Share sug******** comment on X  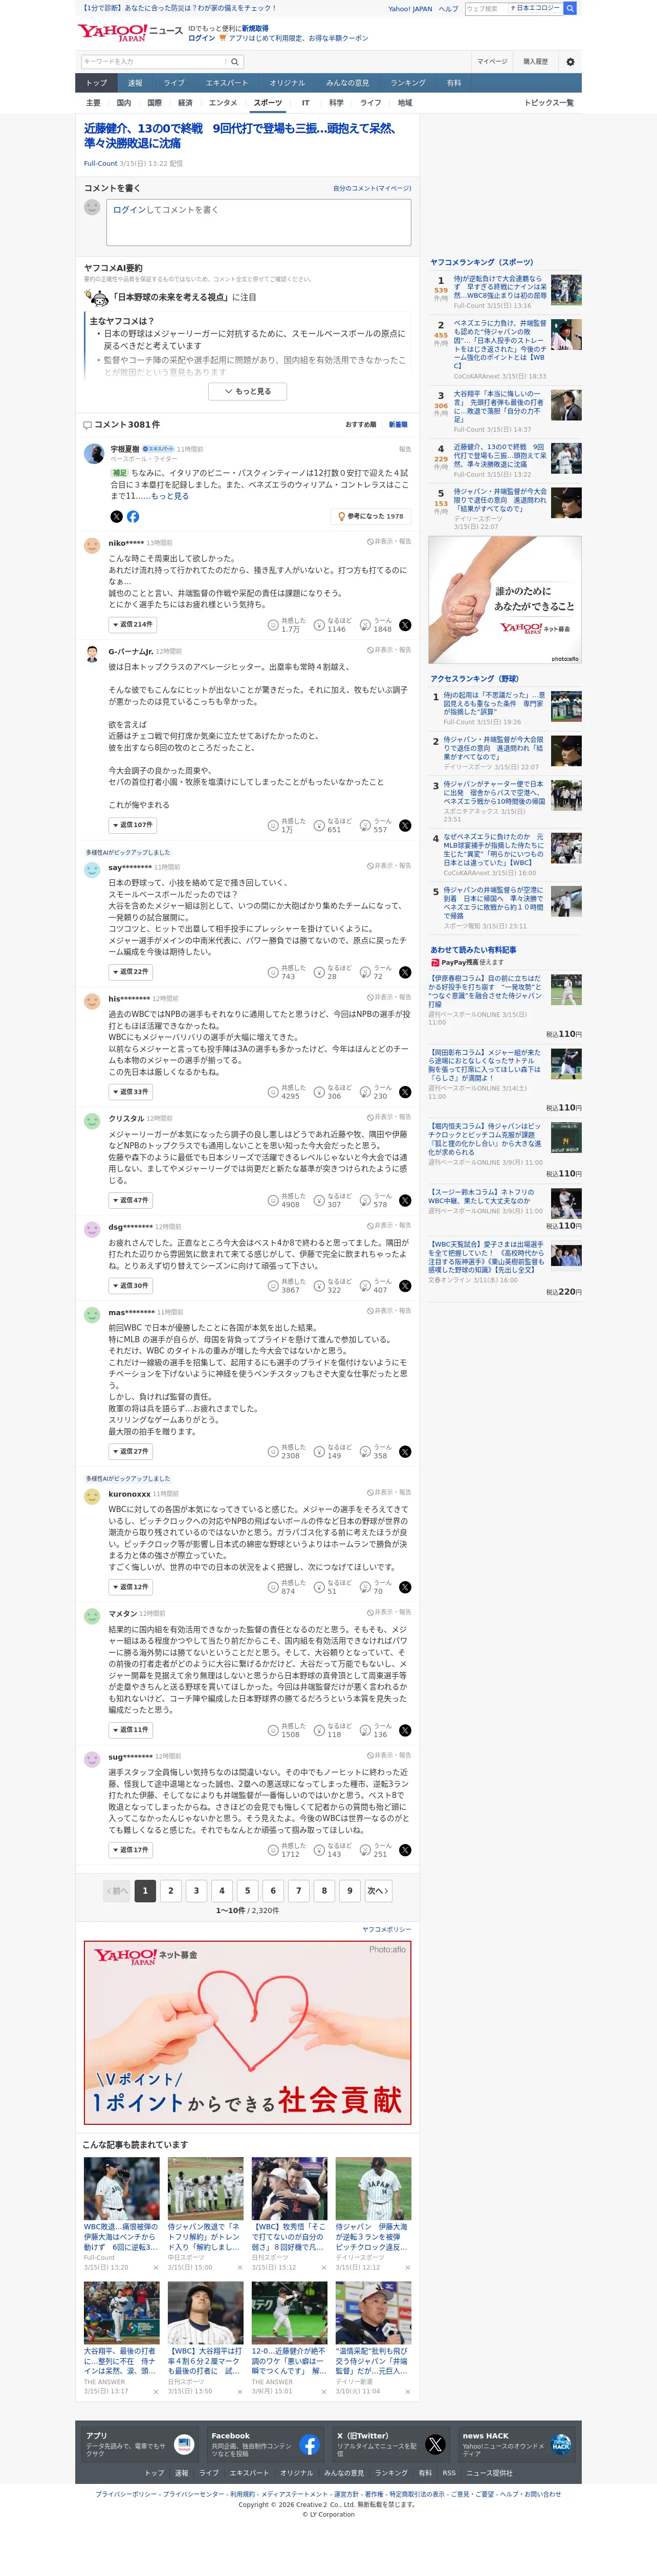[405, 1850]
